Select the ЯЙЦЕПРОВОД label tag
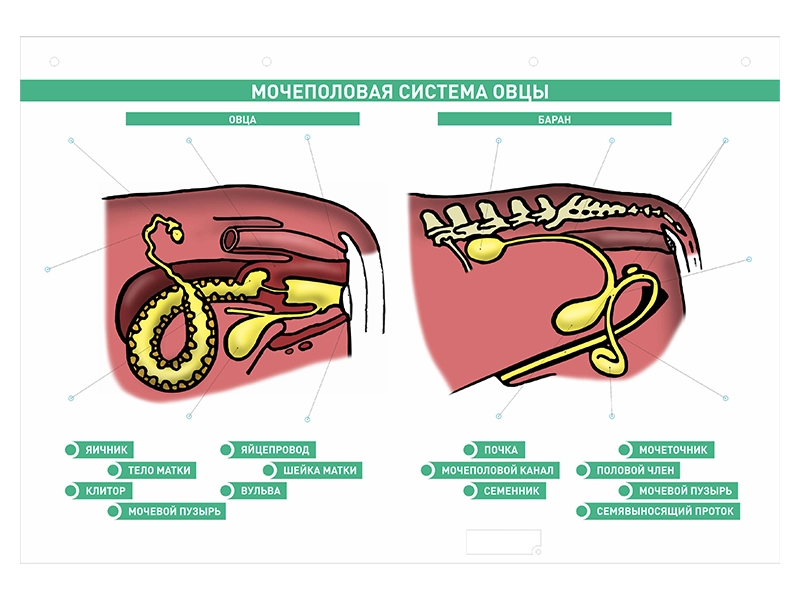Viewport: 800px width, 600px height. coord(268,449)
